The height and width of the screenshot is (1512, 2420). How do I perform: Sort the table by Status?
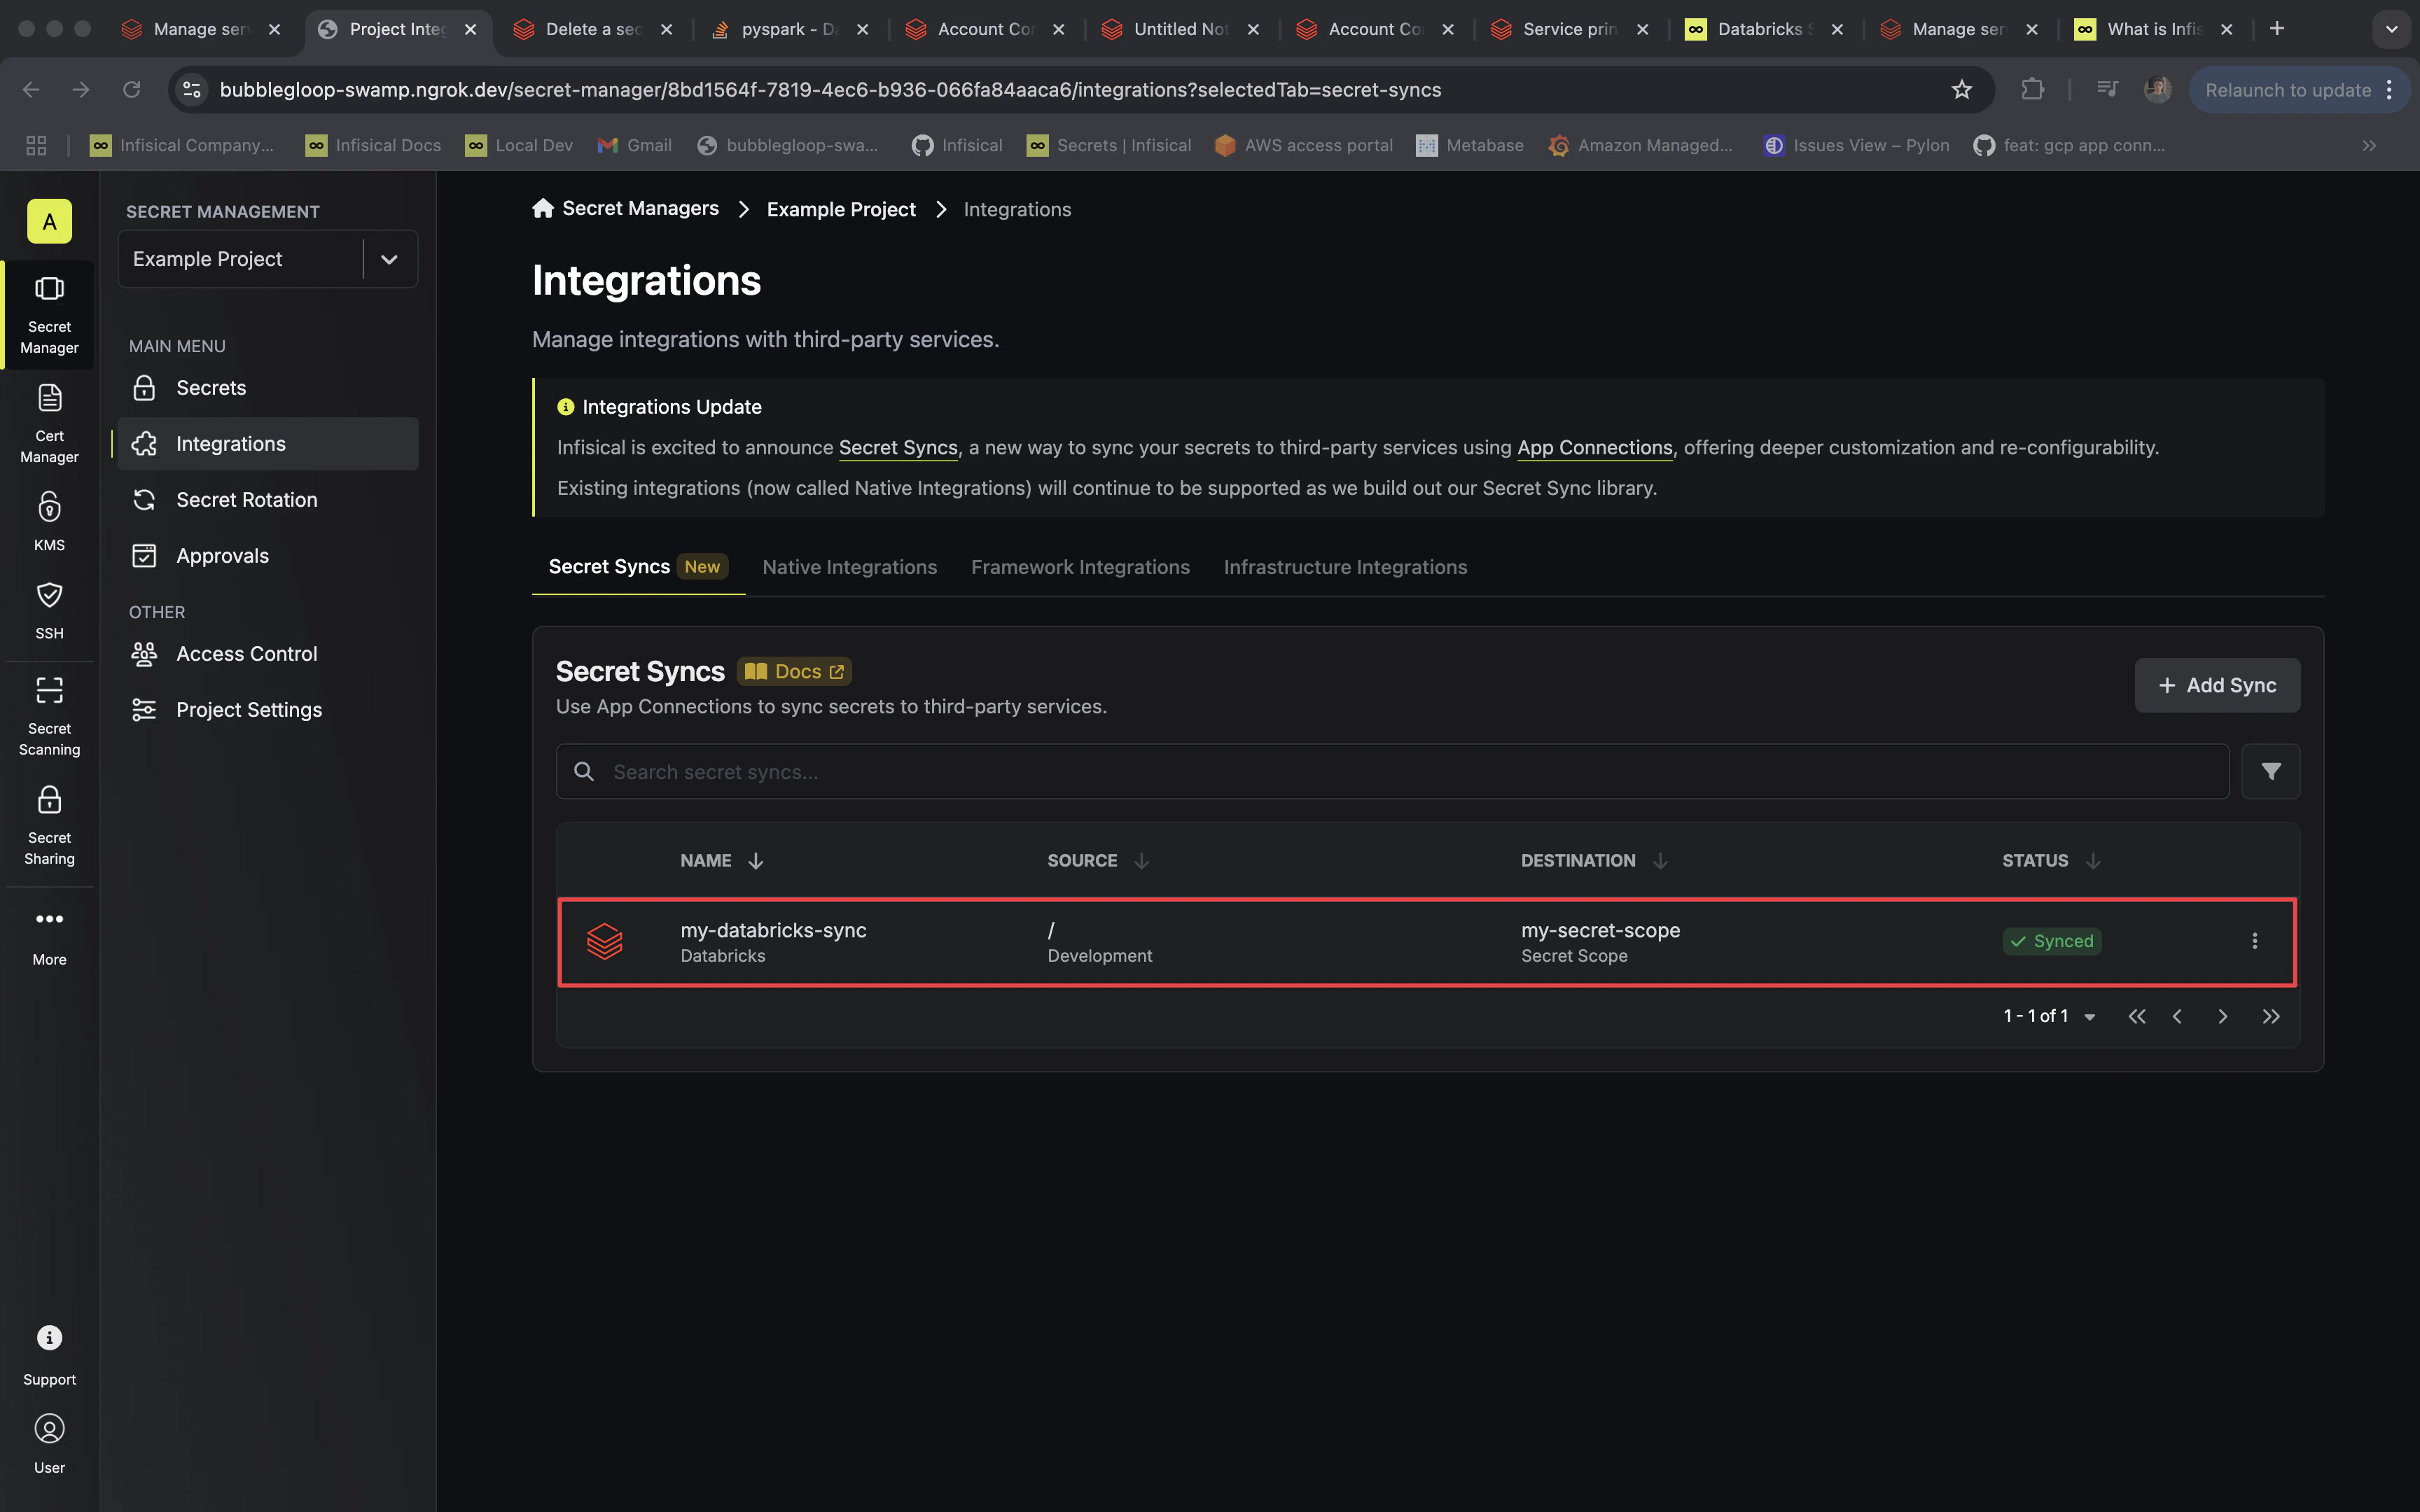(2051, 860)
